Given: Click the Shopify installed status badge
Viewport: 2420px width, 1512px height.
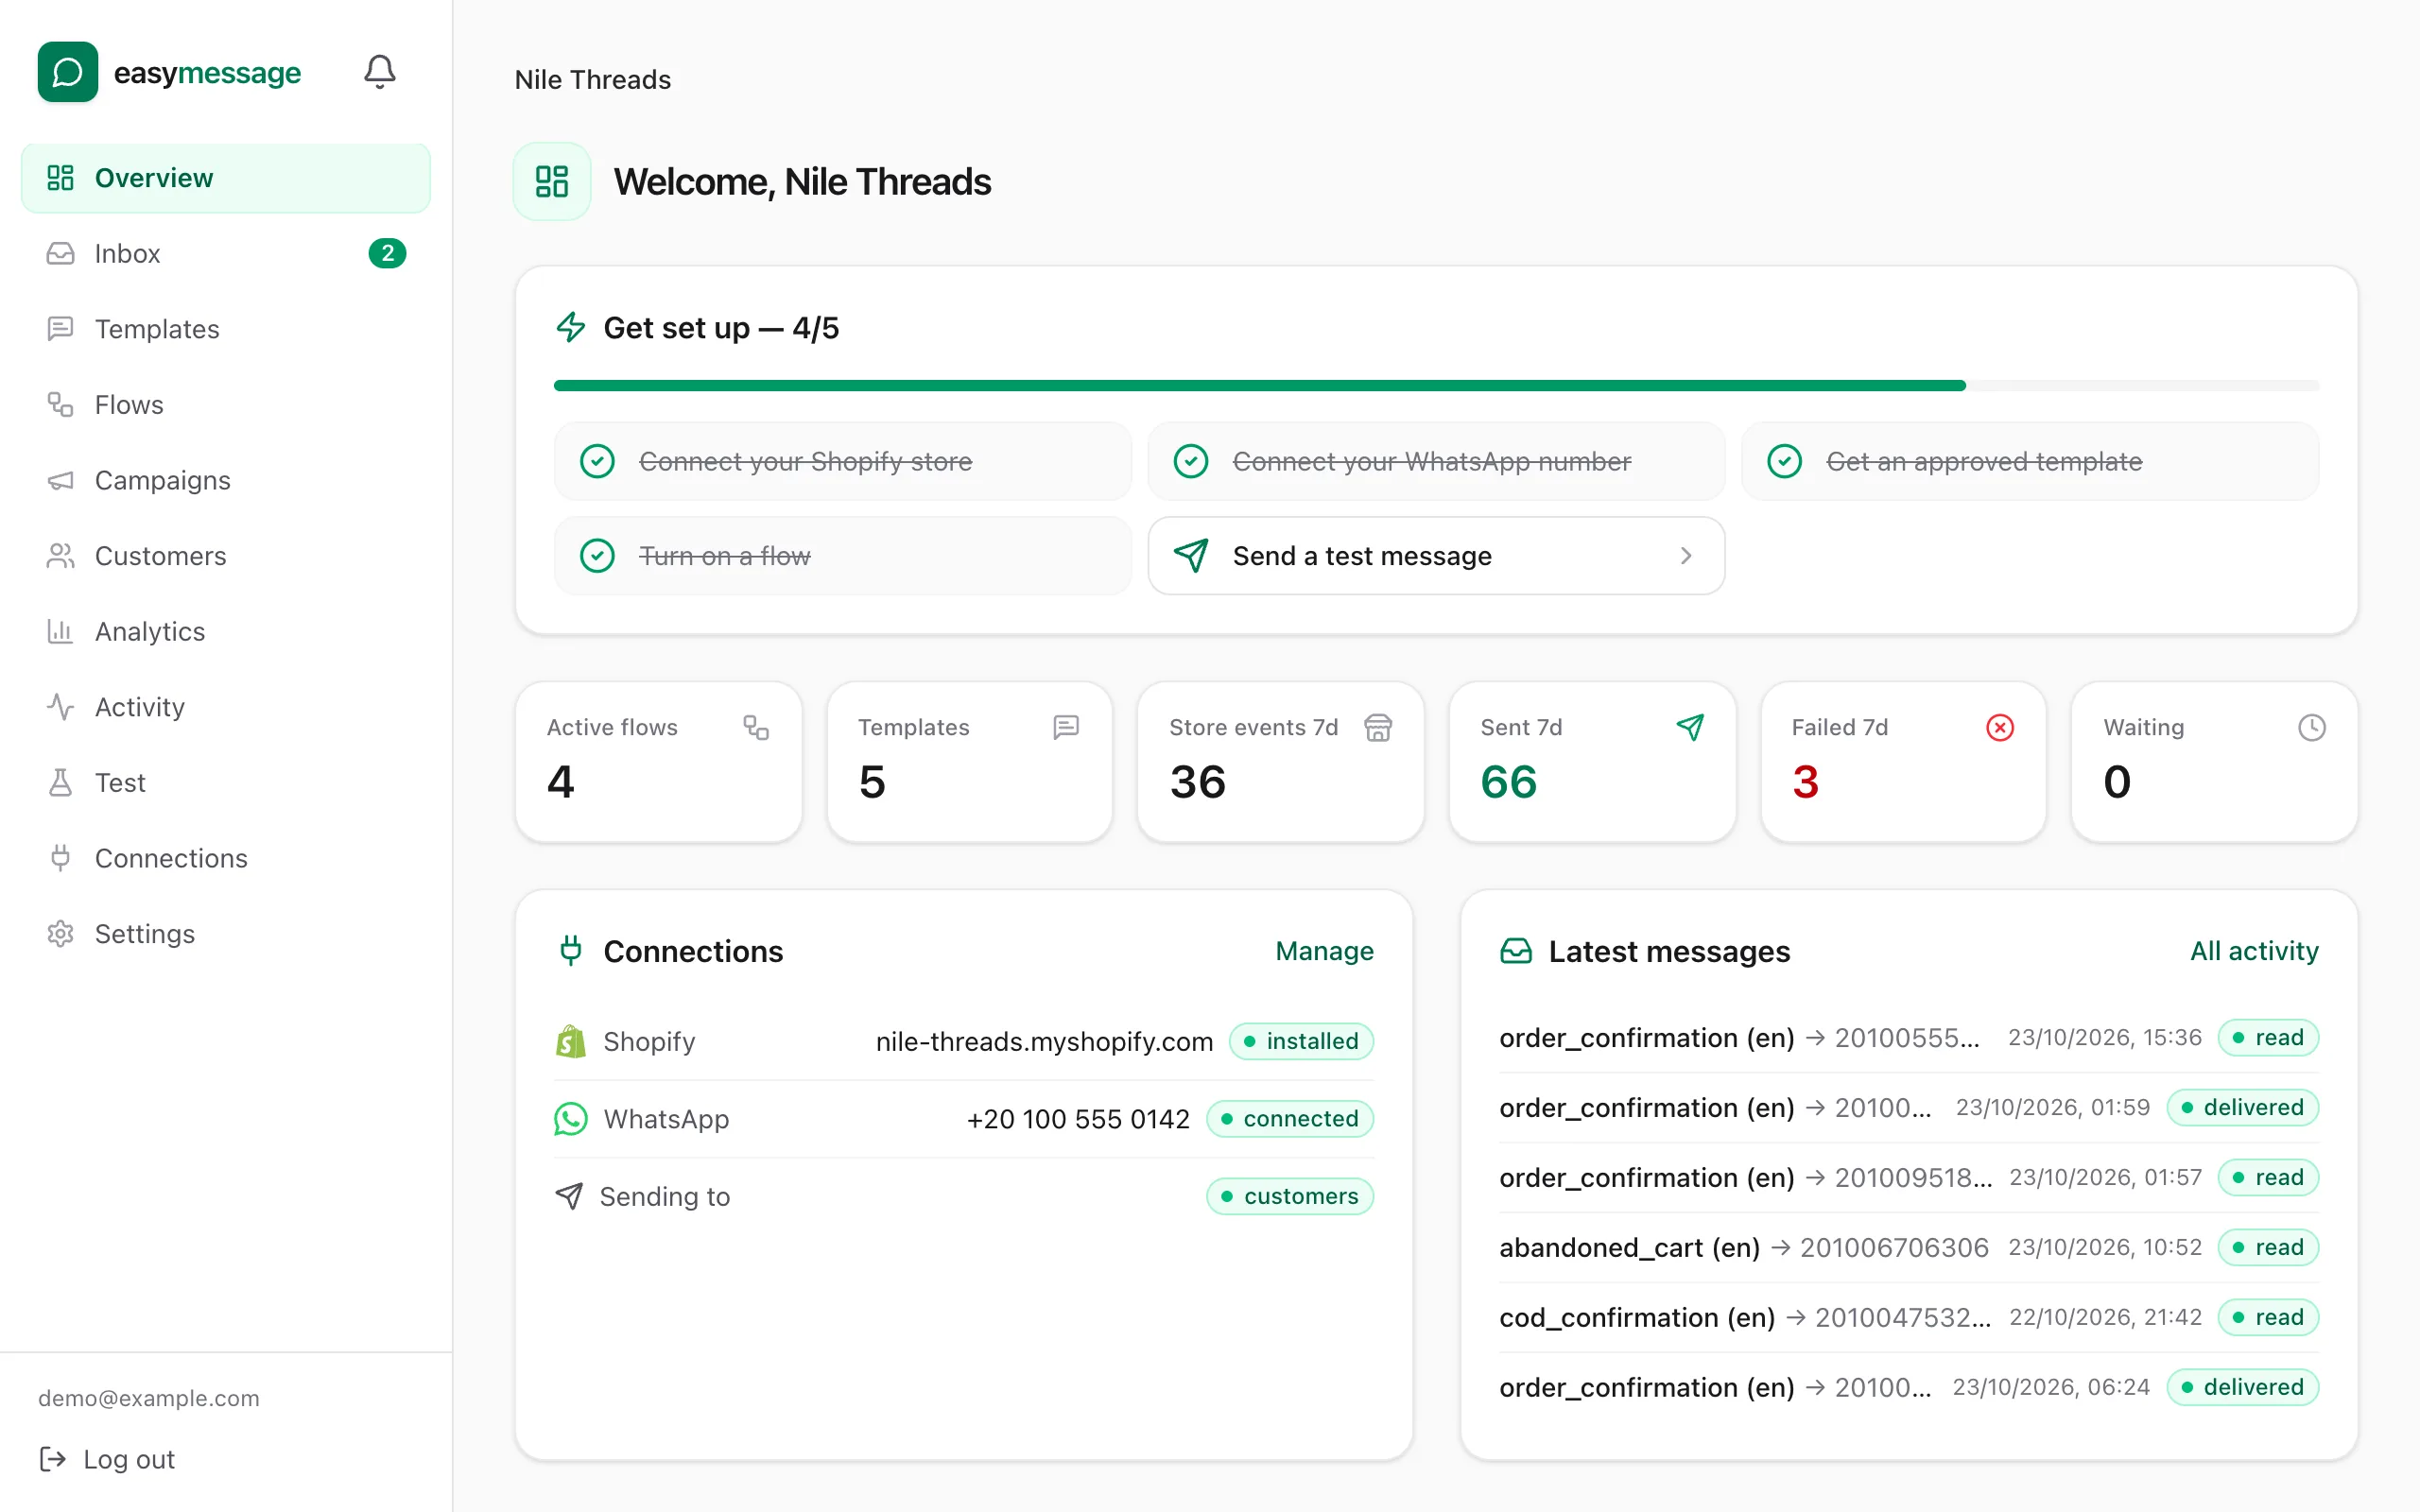Looking at the screenshot, I should pyautogui.click(x=1301, y=1041).
